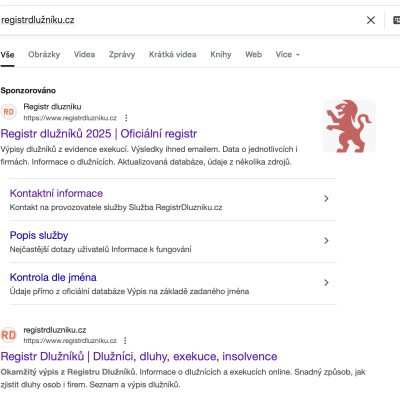Switch to the Knihy tab
400x400 pixels.
coord(221,54)
